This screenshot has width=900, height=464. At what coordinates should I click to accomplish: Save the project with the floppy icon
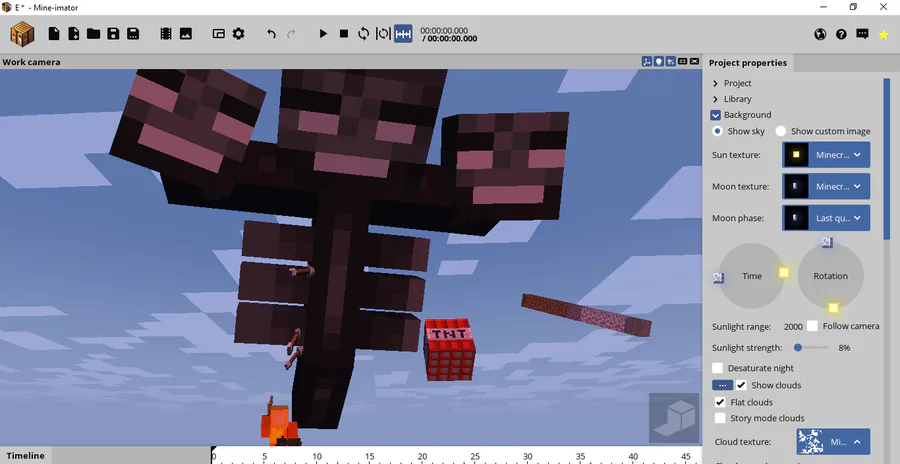pyautogui.click(x=113, y=34)
